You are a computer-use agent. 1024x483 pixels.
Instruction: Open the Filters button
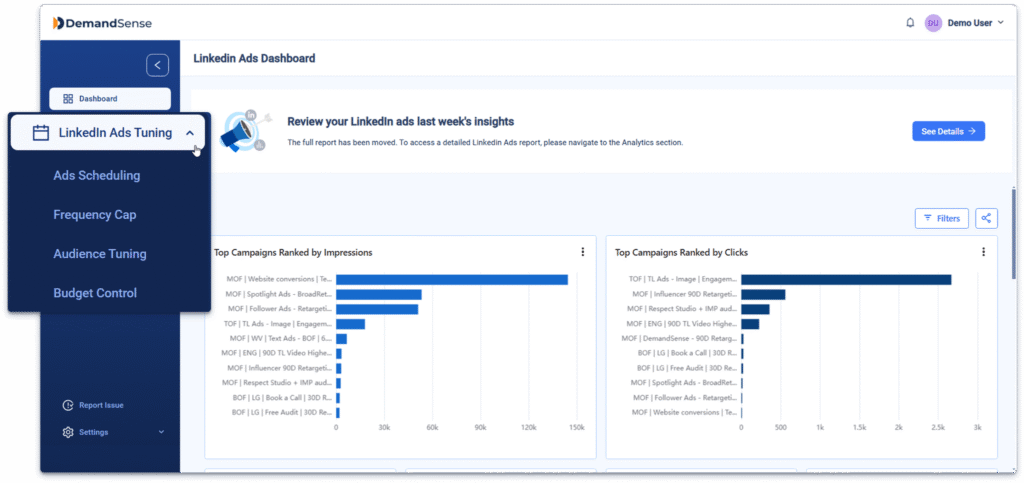(942, 219)
